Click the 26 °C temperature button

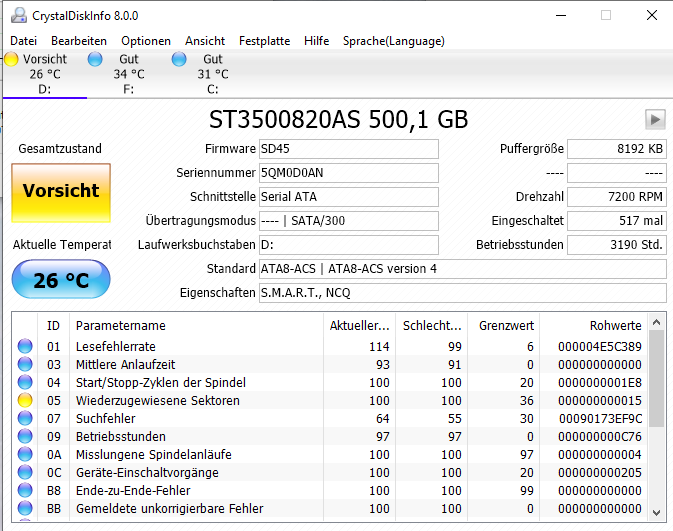[x=61, y=279]
